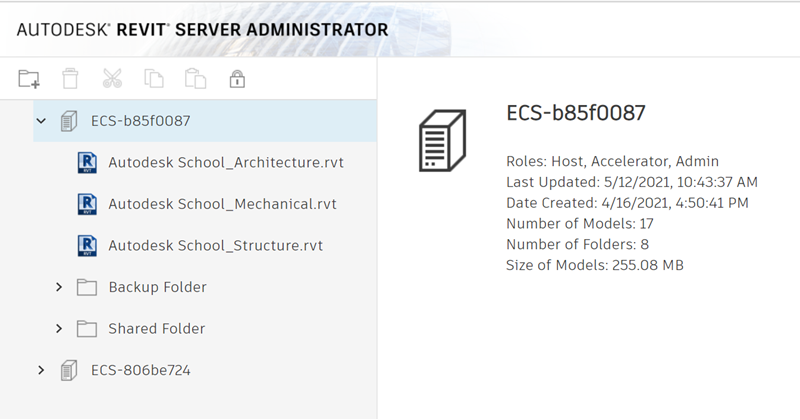Viewport: 800px width, 420px height.
Task: Collapse the ECS-b85f0087 server node
Action: click(x=41, y=121)
